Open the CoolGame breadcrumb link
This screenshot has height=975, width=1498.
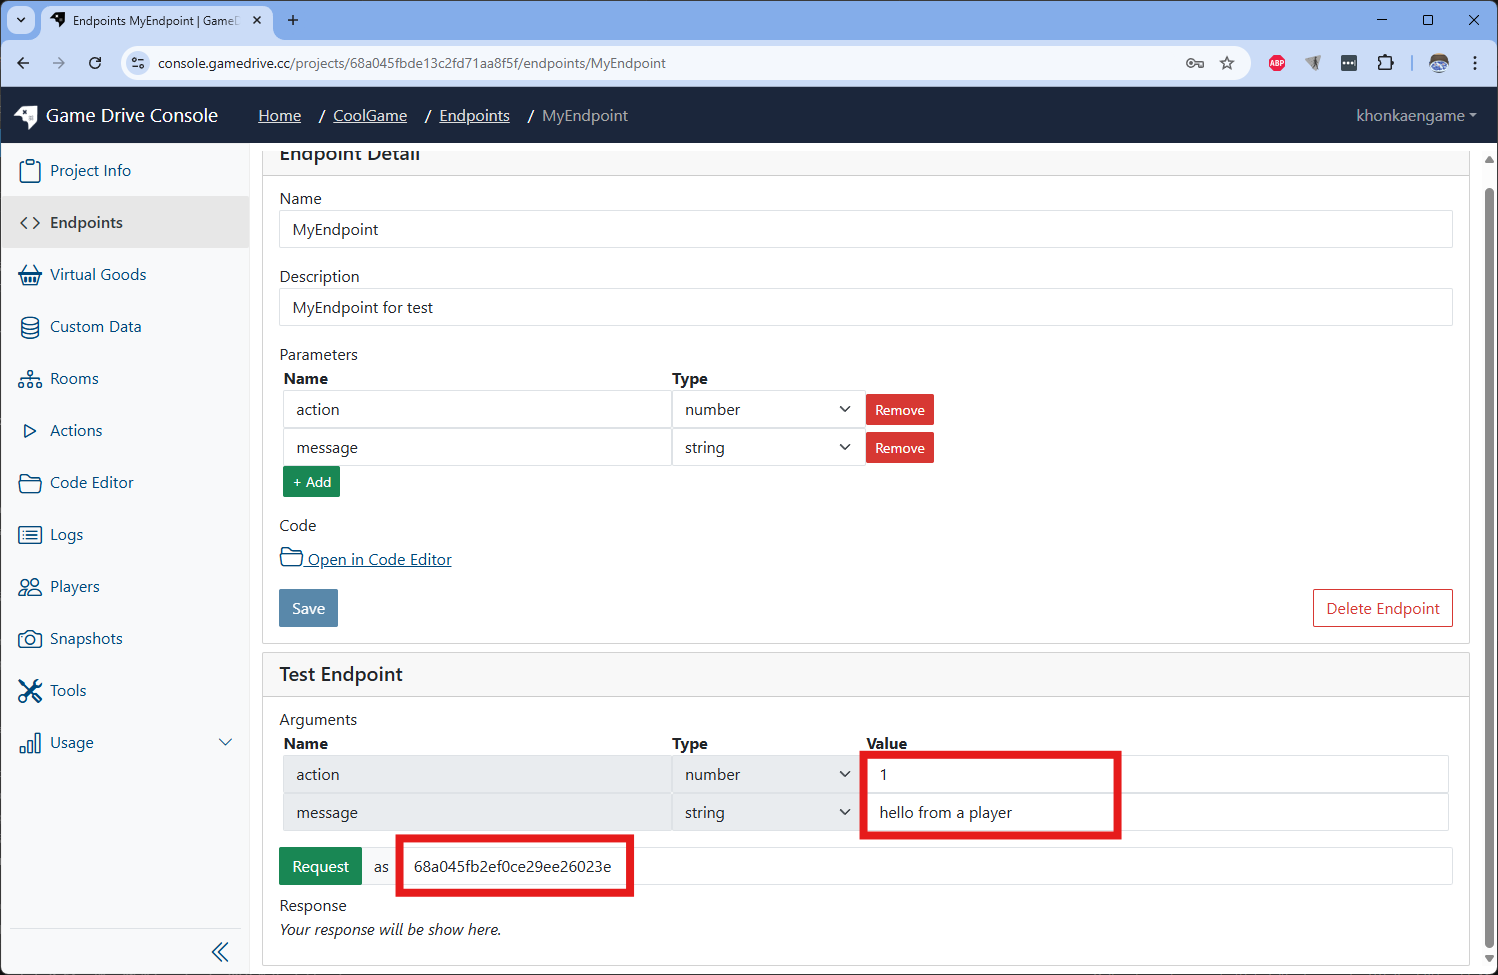pyautogui.click(x=369, y=115)
